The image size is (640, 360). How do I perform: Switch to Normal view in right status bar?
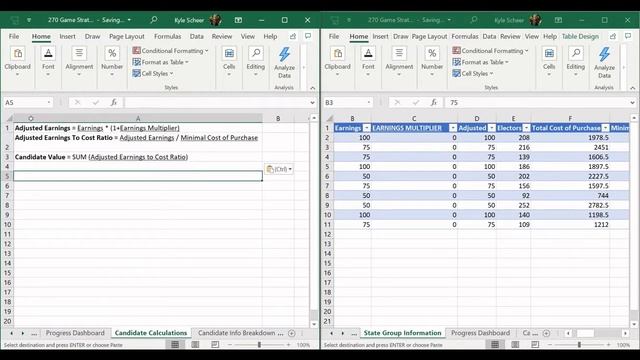tap(495, 345)
